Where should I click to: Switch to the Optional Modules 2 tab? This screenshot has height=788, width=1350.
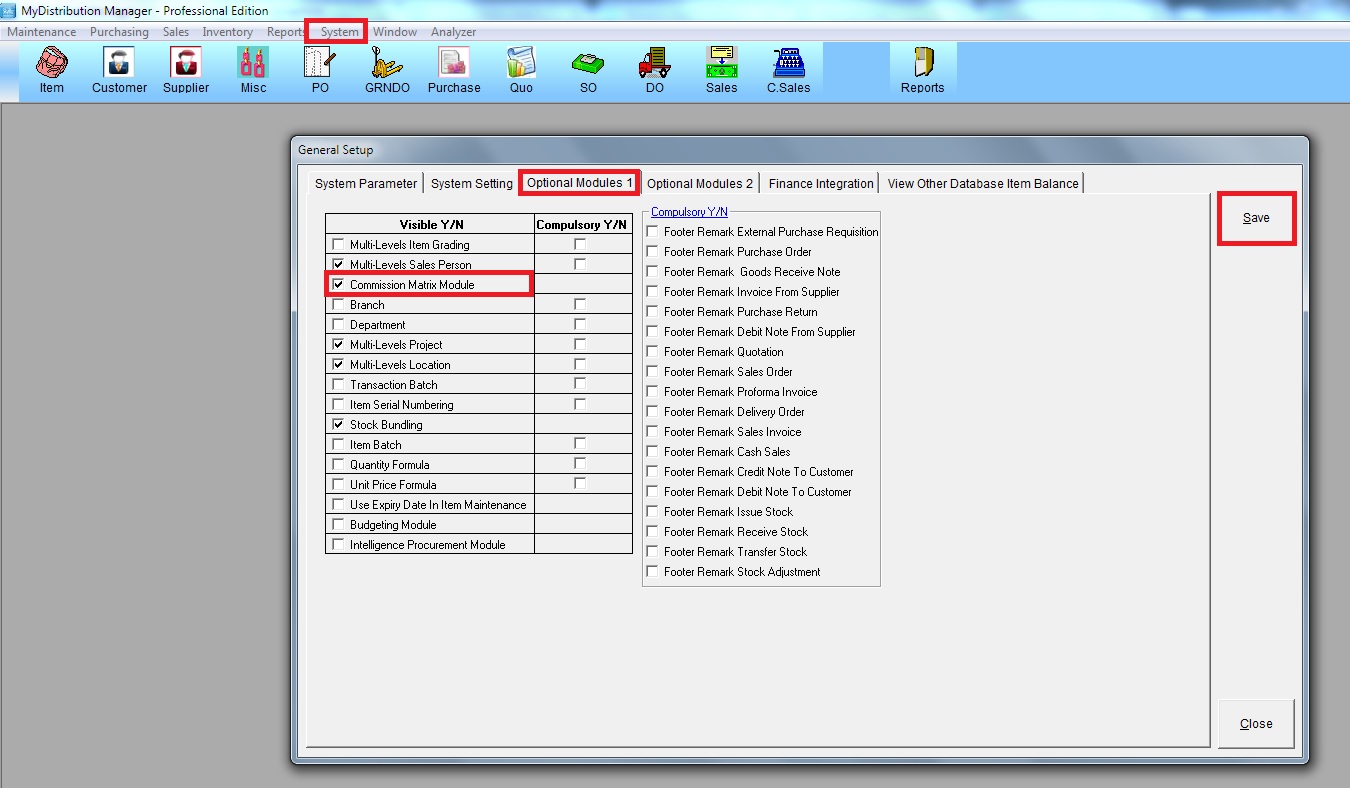point(700,184)
